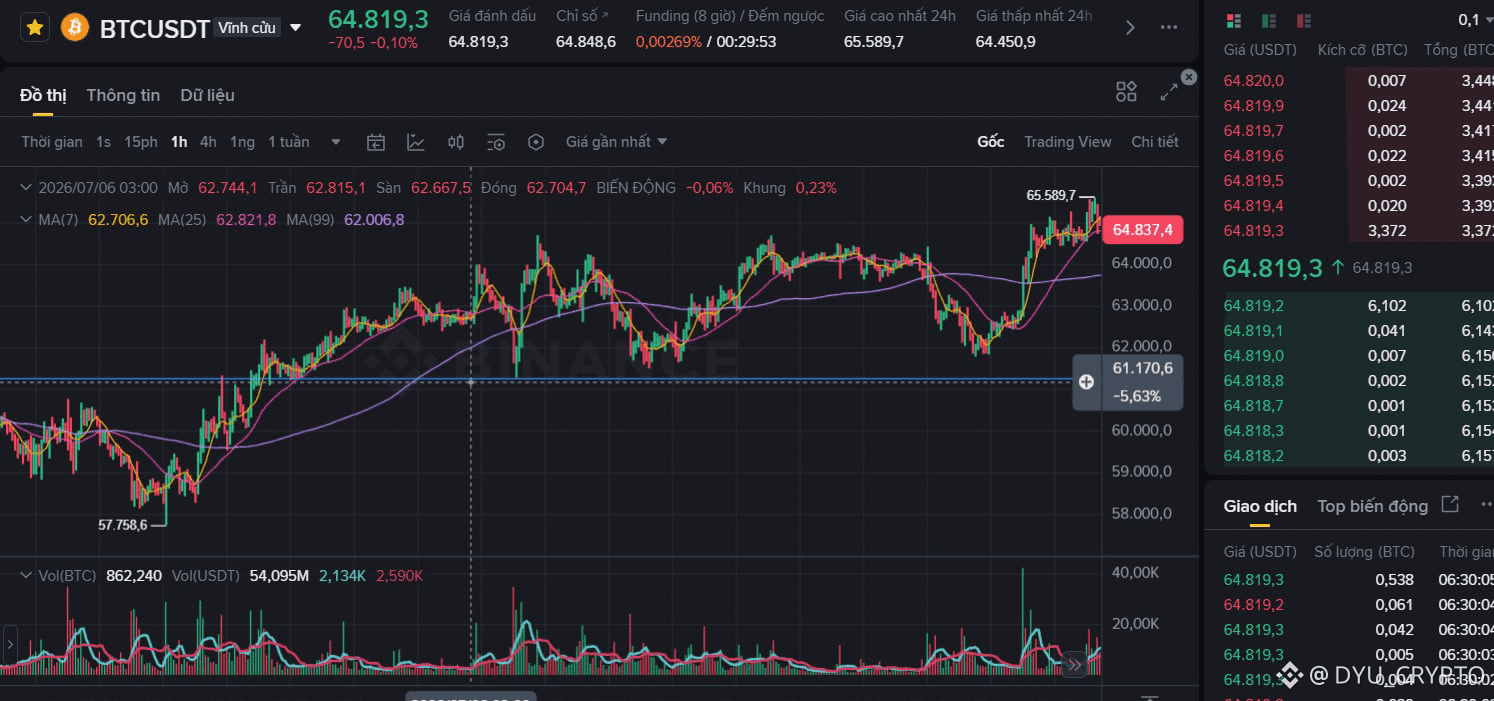
Task: Close the chart panel with the X button
Action: (x=1189, y=77)
